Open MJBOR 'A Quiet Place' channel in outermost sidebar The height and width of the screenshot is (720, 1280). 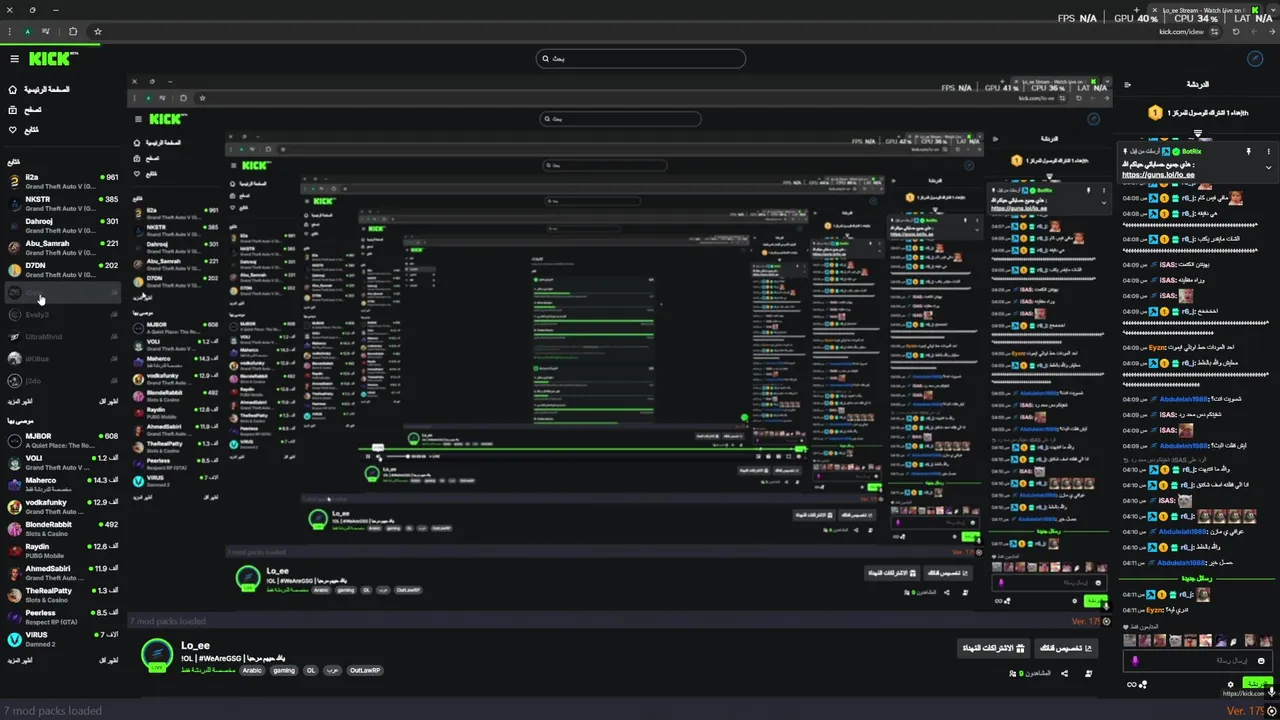click(63, 440)
